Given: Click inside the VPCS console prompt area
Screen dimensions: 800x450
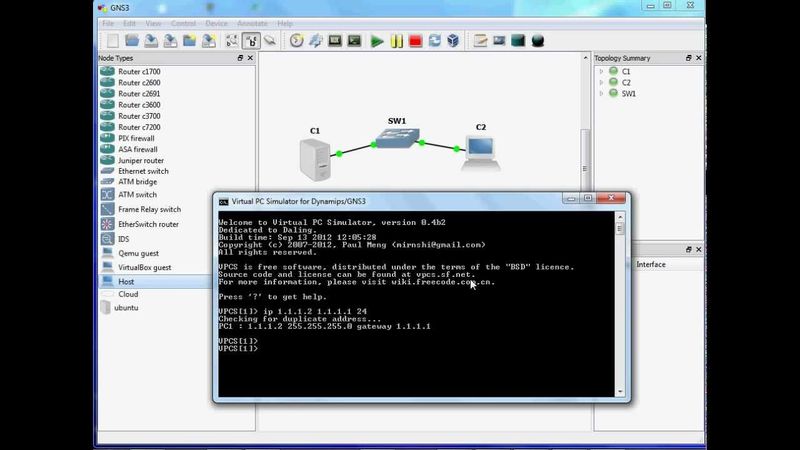Looking at the screenshot, I should coord(416,304).
